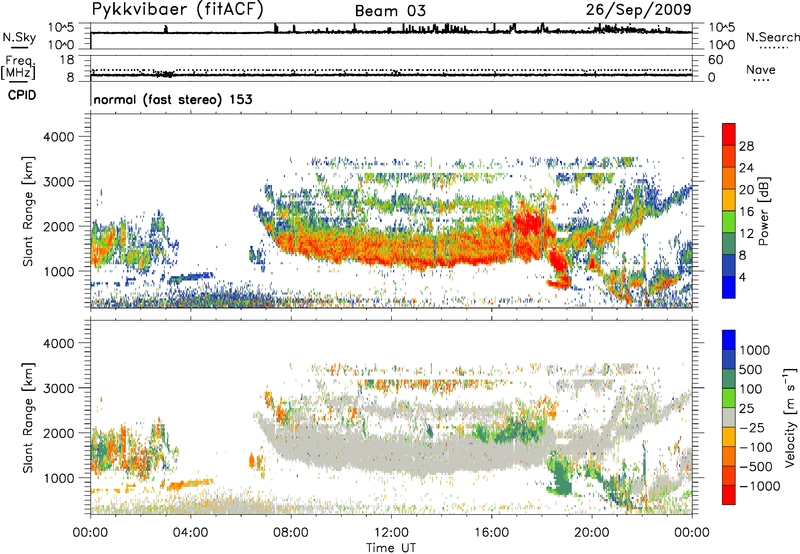Click the '08:00' time axis label
This screenshot has height=554, width=800.
click(291, 532)
